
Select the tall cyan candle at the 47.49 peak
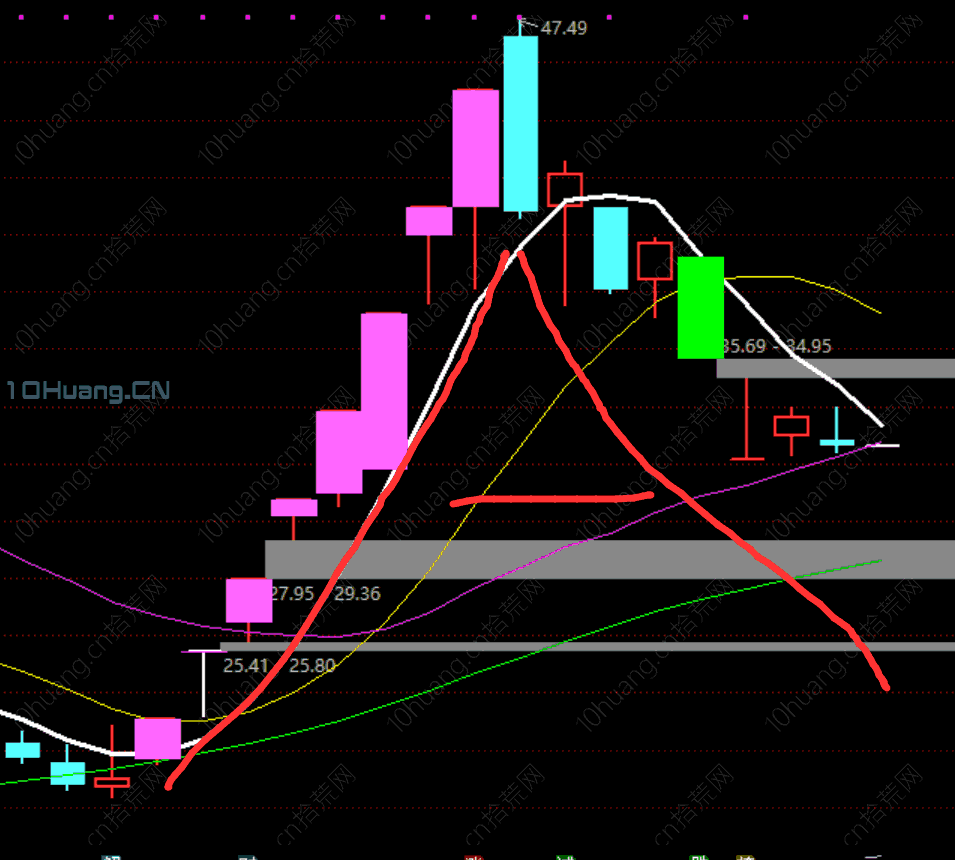[x=520, y=122]
